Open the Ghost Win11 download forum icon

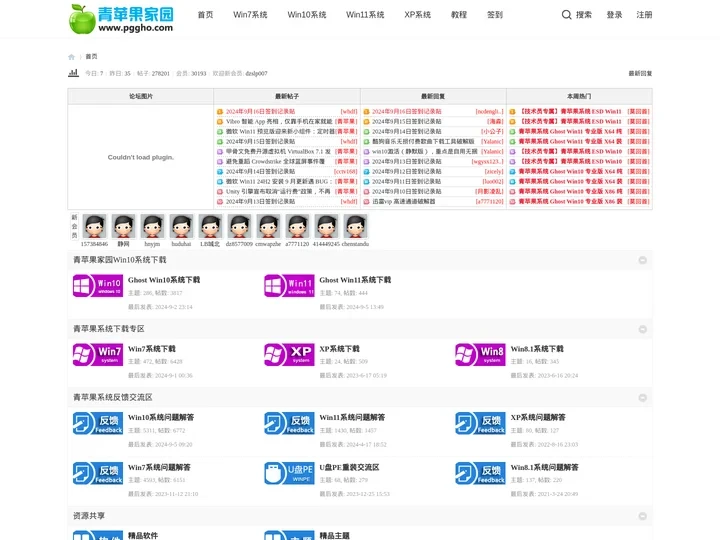(x=289, y=286)
